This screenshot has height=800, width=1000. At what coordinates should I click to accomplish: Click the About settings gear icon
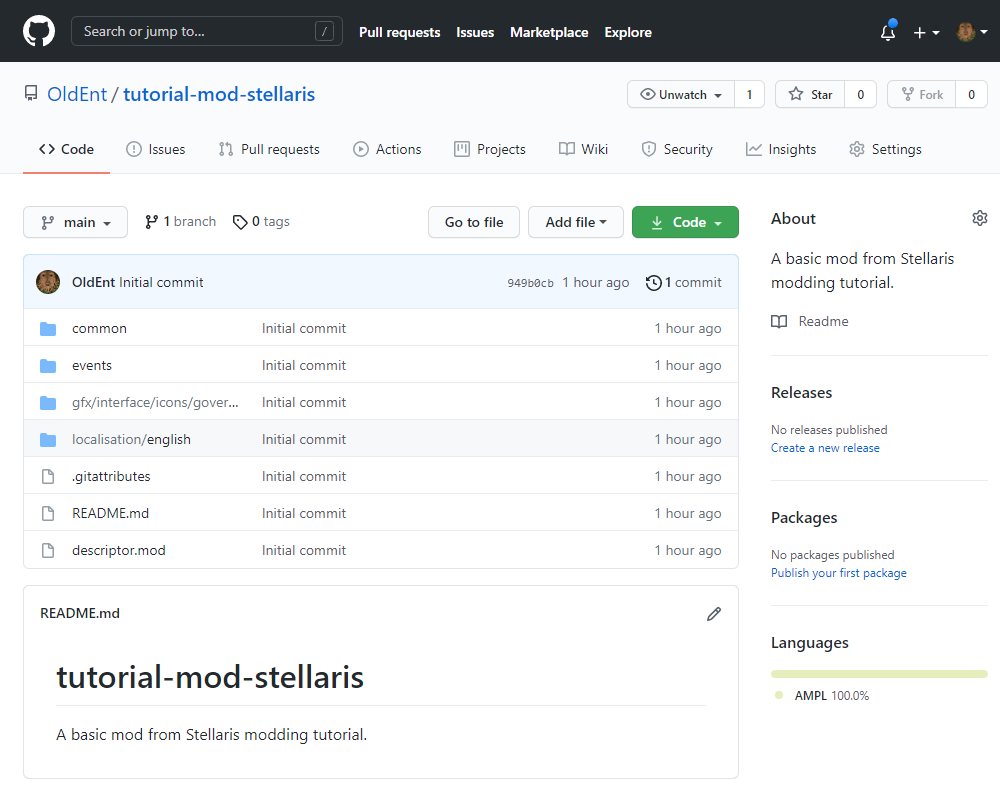pyautogui.click(x=979, y=218)
